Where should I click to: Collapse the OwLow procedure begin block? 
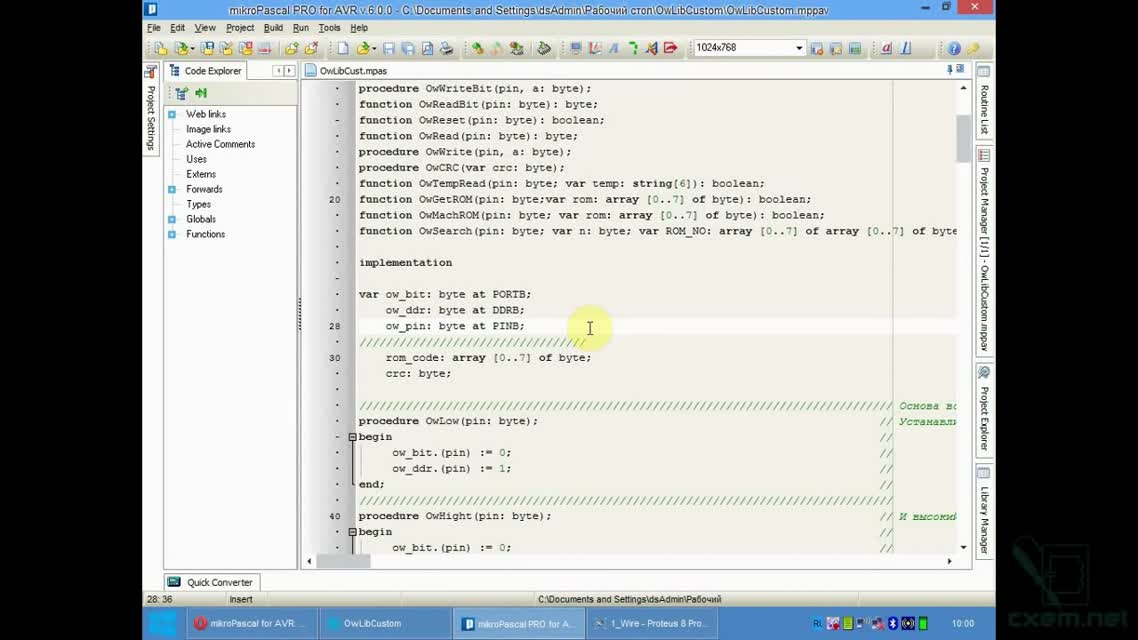352,437
